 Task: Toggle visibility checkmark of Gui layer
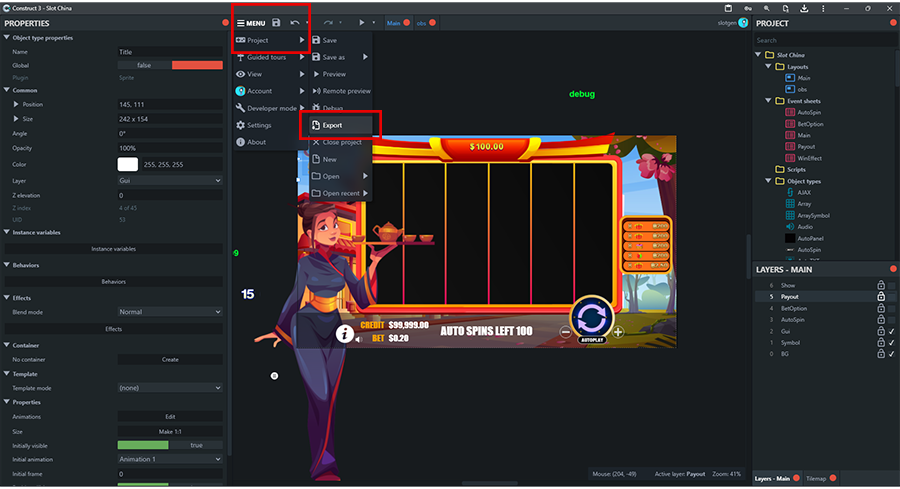[891, 331]
